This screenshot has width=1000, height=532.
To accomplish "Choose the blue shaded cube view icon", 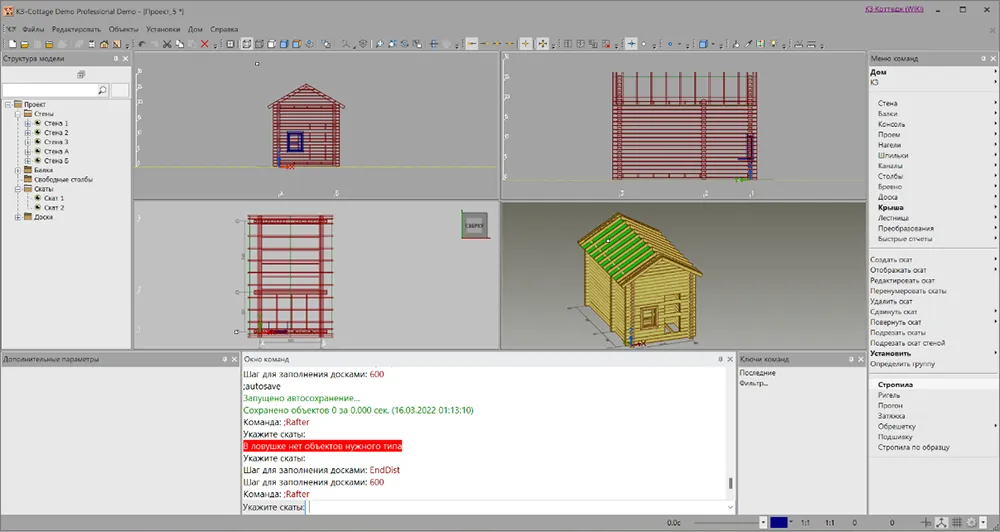I will 284,44.
